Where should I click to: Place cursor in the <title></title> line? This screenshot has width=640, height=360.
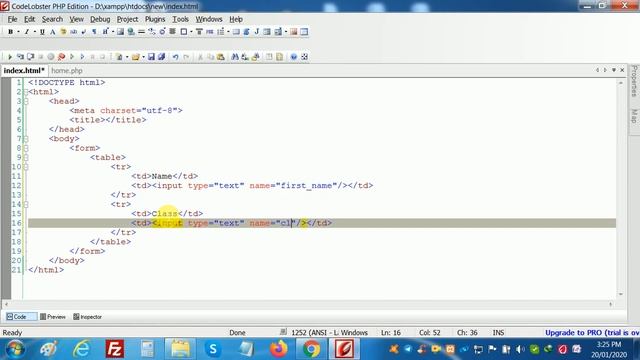click(108, 120)
